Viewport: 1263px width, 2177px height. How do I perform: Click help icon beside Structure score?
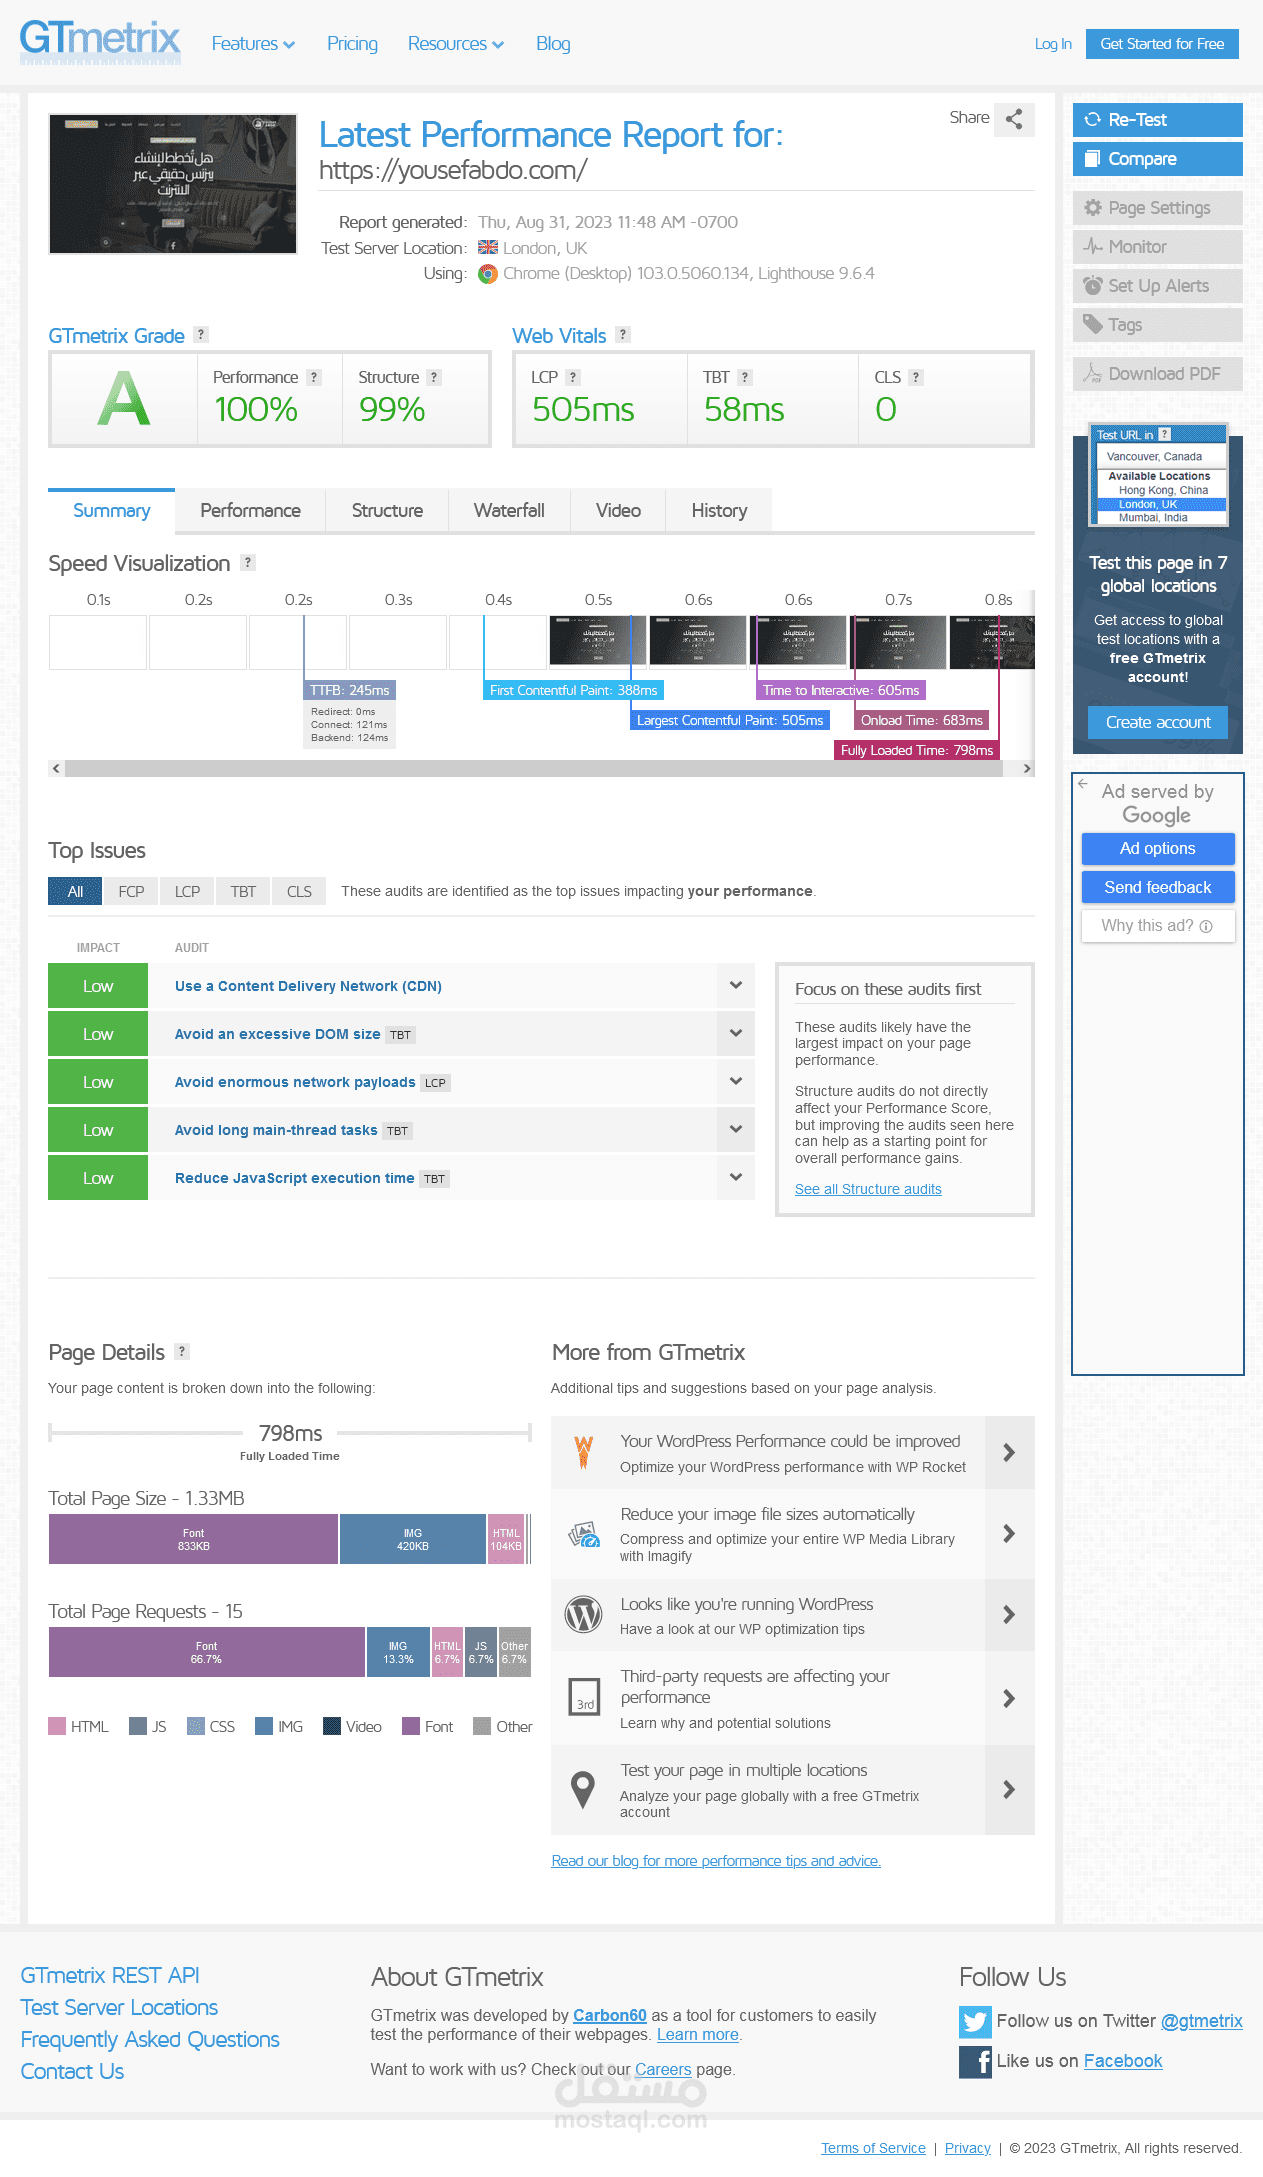coord(434,377)
